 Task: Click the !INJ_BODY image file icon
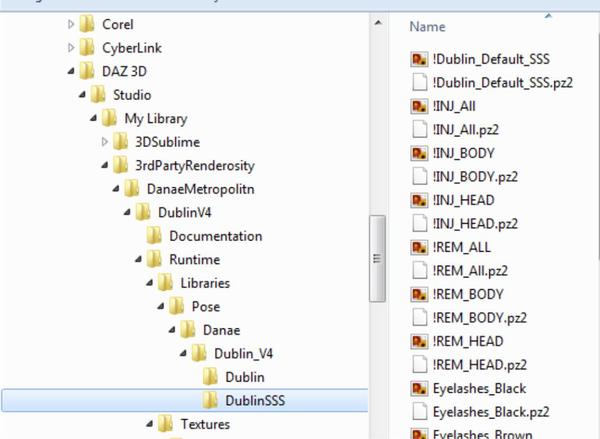point(419,153)
